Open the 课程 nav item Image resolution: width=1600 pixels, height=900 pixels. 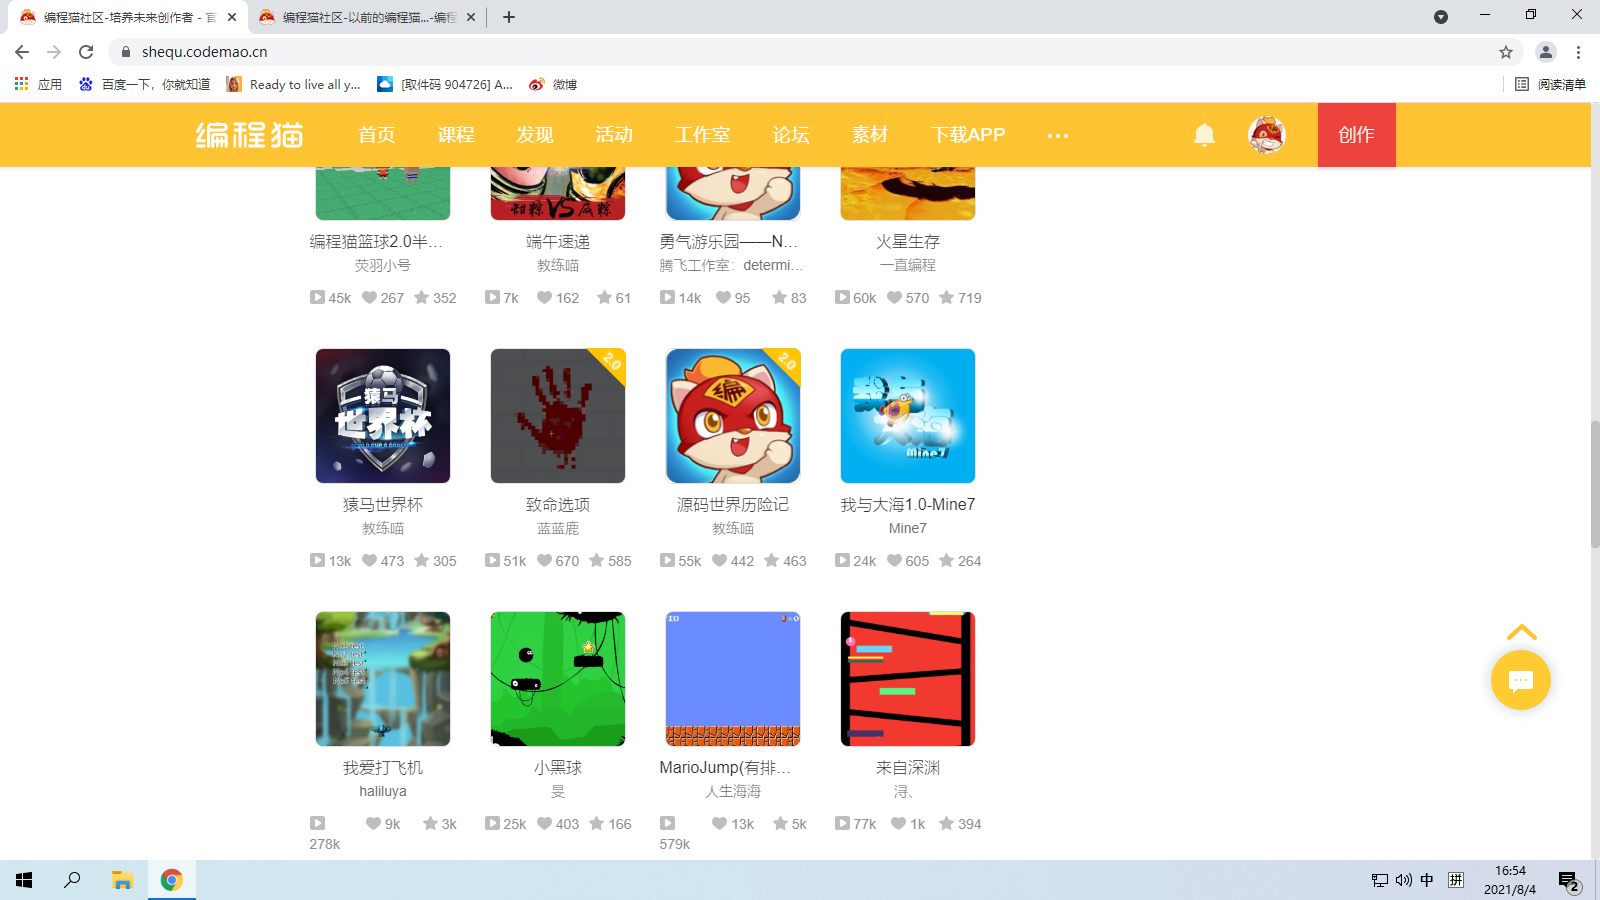pos(456,135)
